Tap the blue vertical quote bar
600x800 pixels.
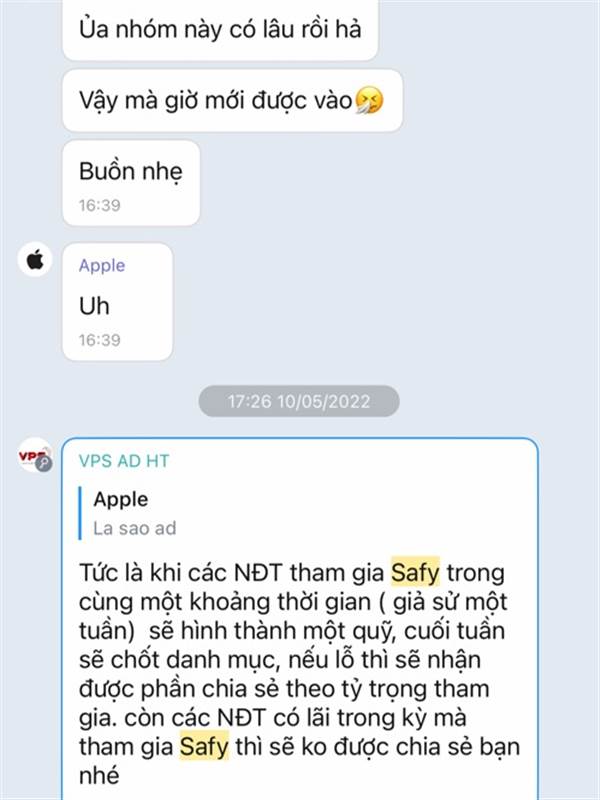[80, 513]
